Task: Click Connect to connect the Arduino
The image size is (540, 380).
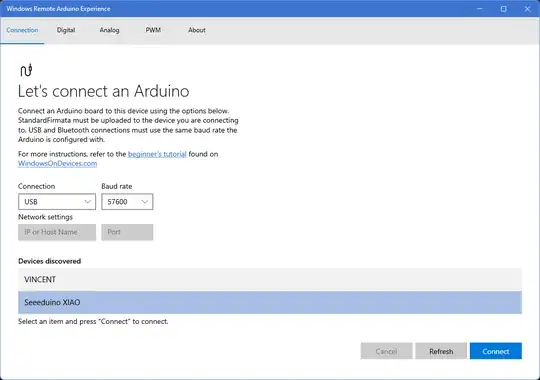Action: [496, 351]
